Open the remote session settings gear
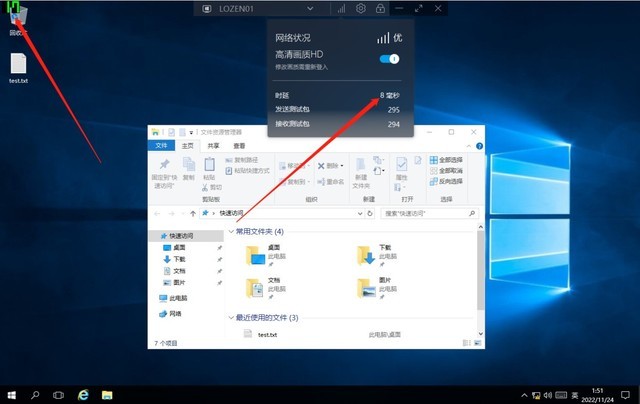 pyautogui.click(x=360, y=8)
